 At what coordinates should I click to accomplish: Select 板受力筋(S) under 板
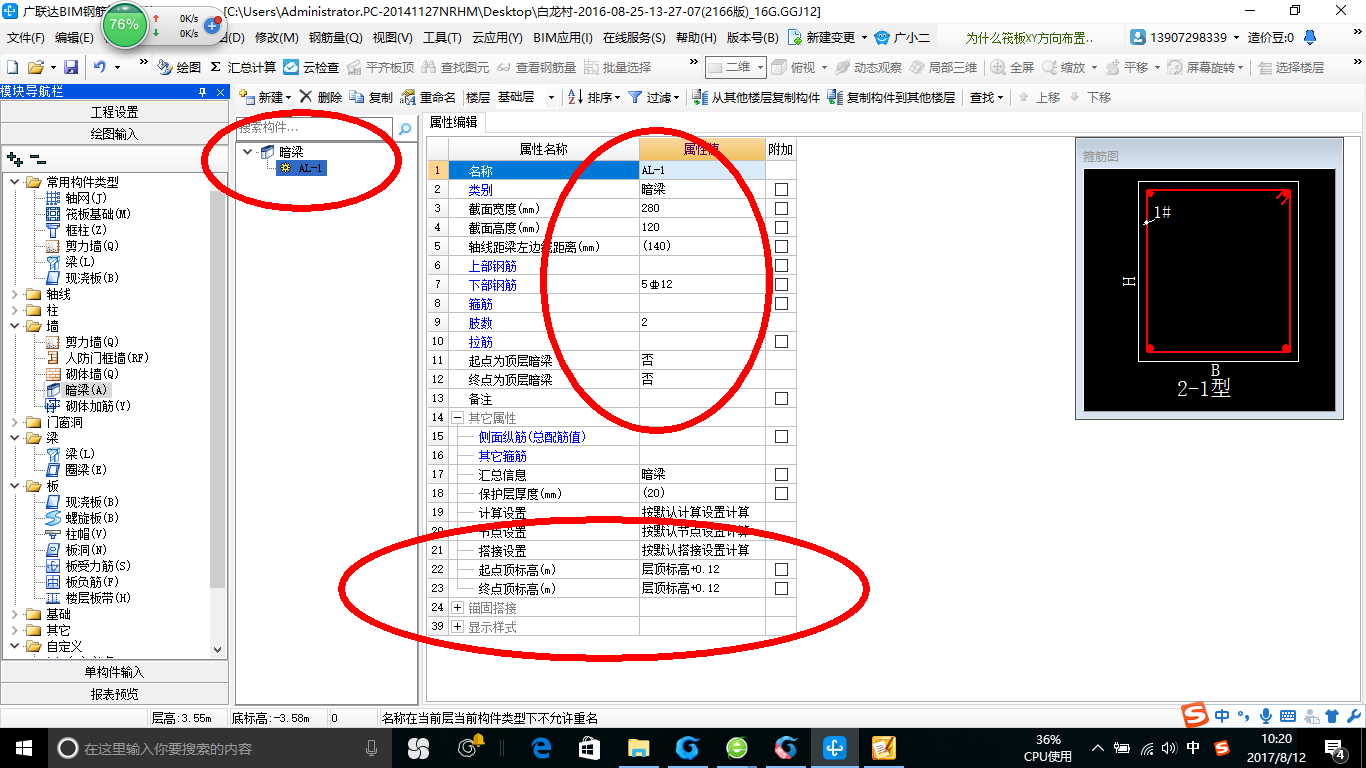point(89,566)
